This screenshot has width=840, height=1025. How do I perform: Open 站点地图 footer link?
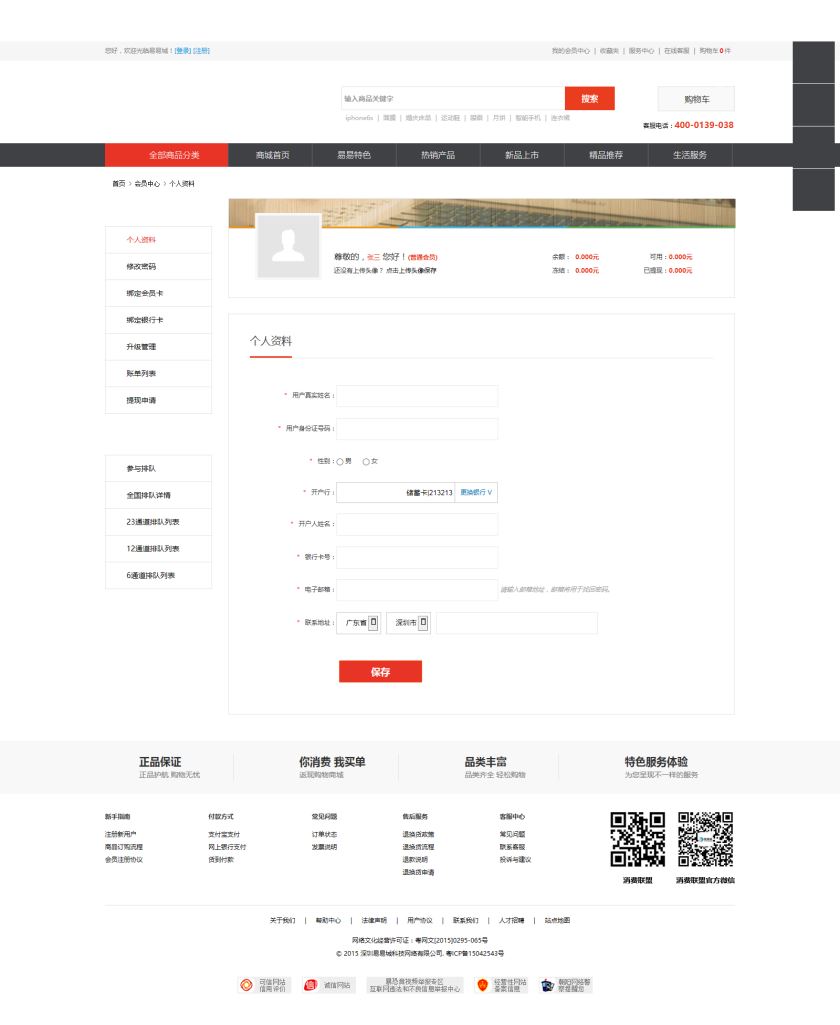point(557,920)
